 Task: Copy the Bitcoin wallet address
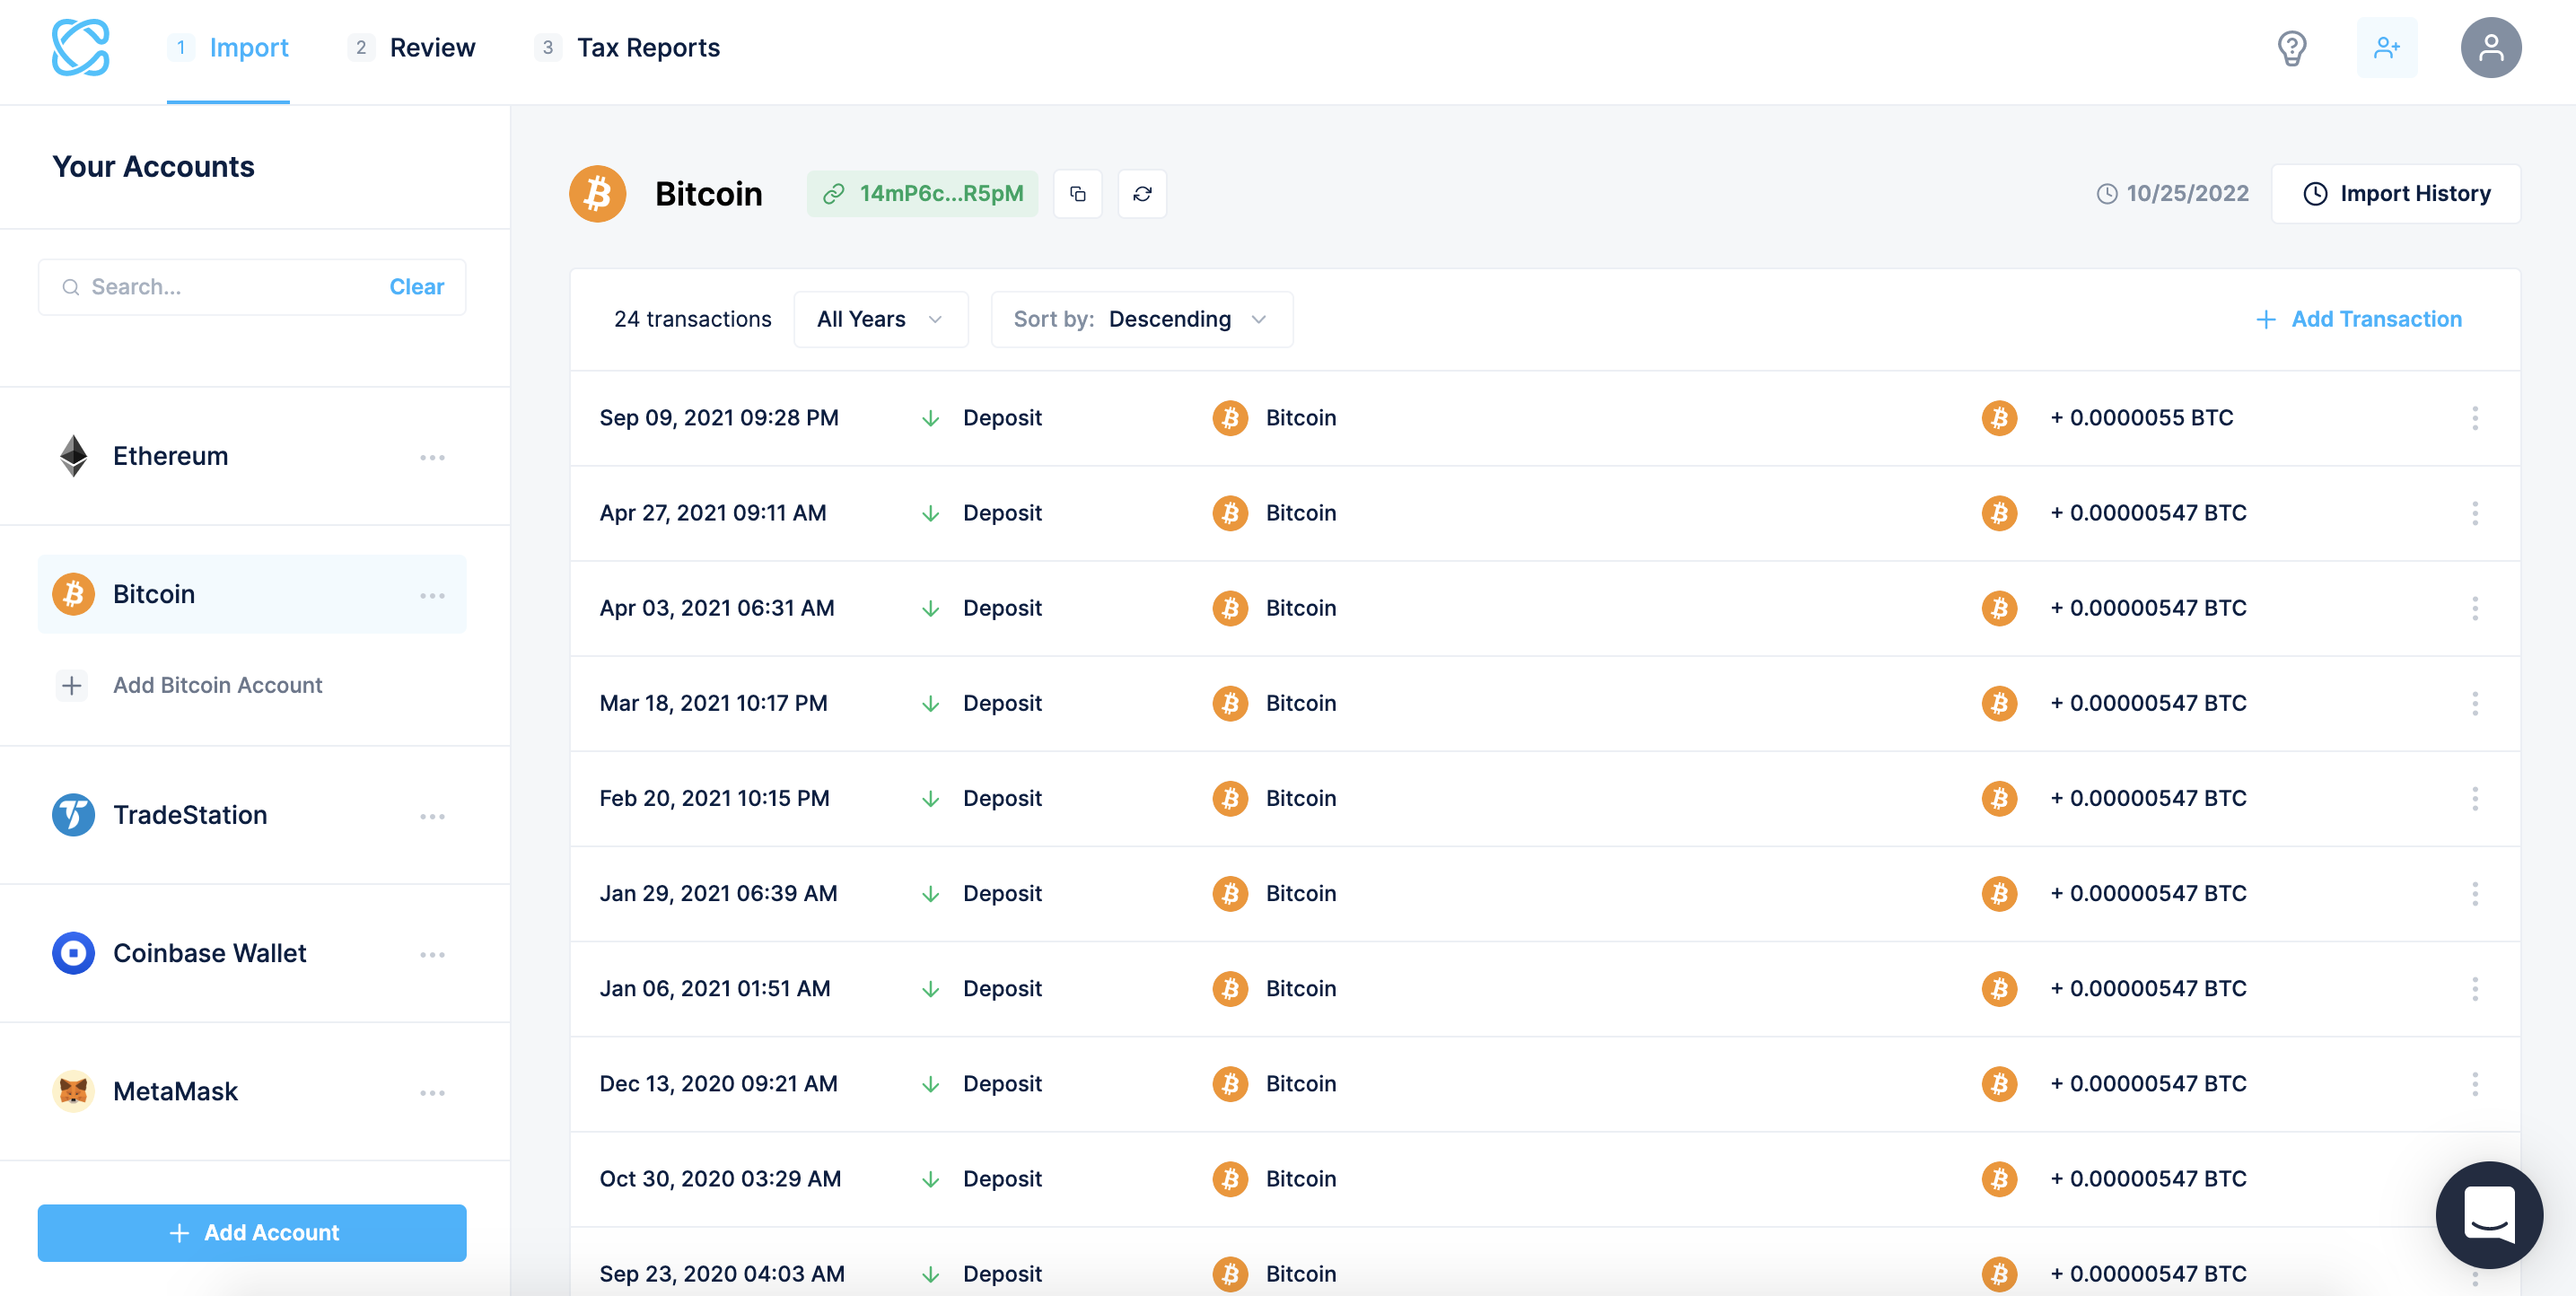click(x=1078, y=193)
